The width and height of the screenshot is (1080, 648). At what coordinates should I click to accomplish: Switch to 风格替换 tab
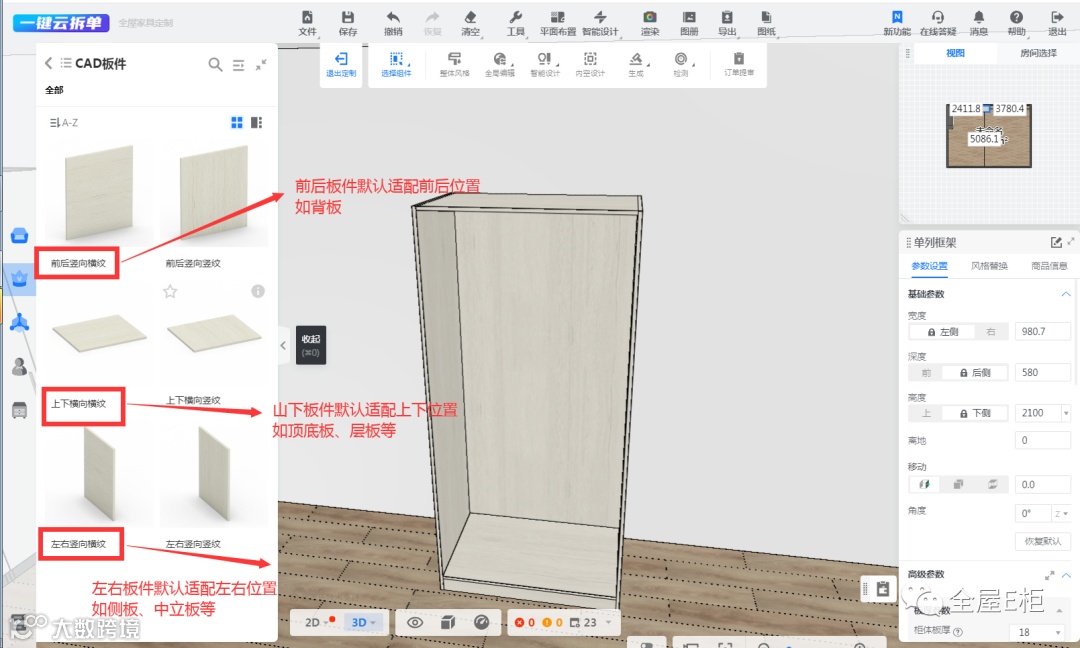point(988,266)
